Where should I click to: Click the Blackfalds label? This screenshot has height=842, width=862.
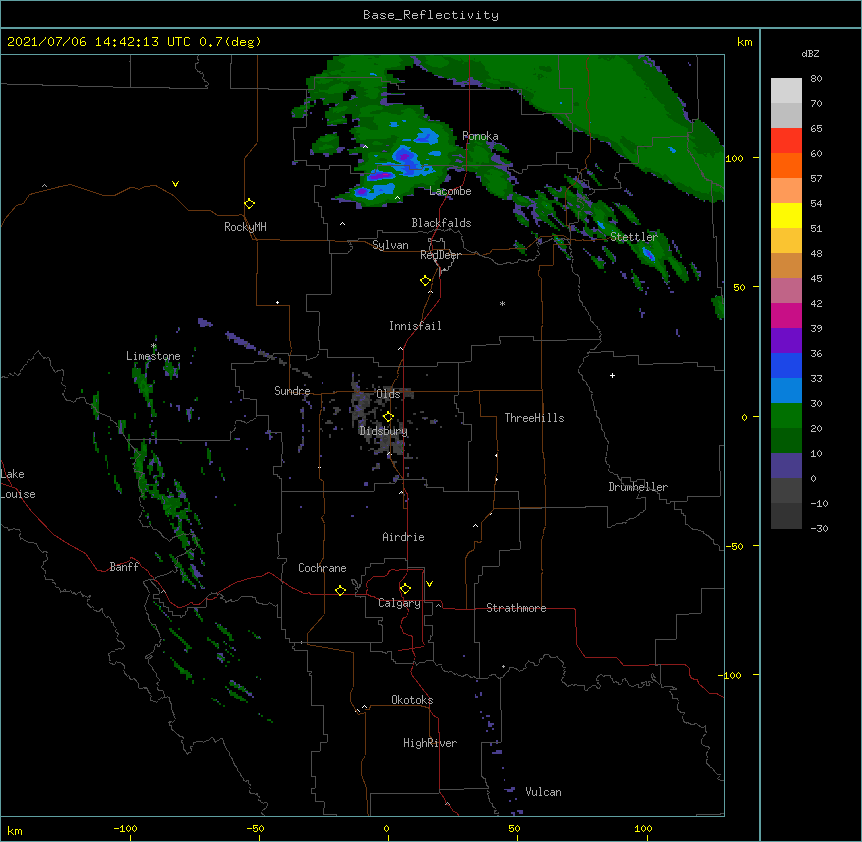coord(441,223)
